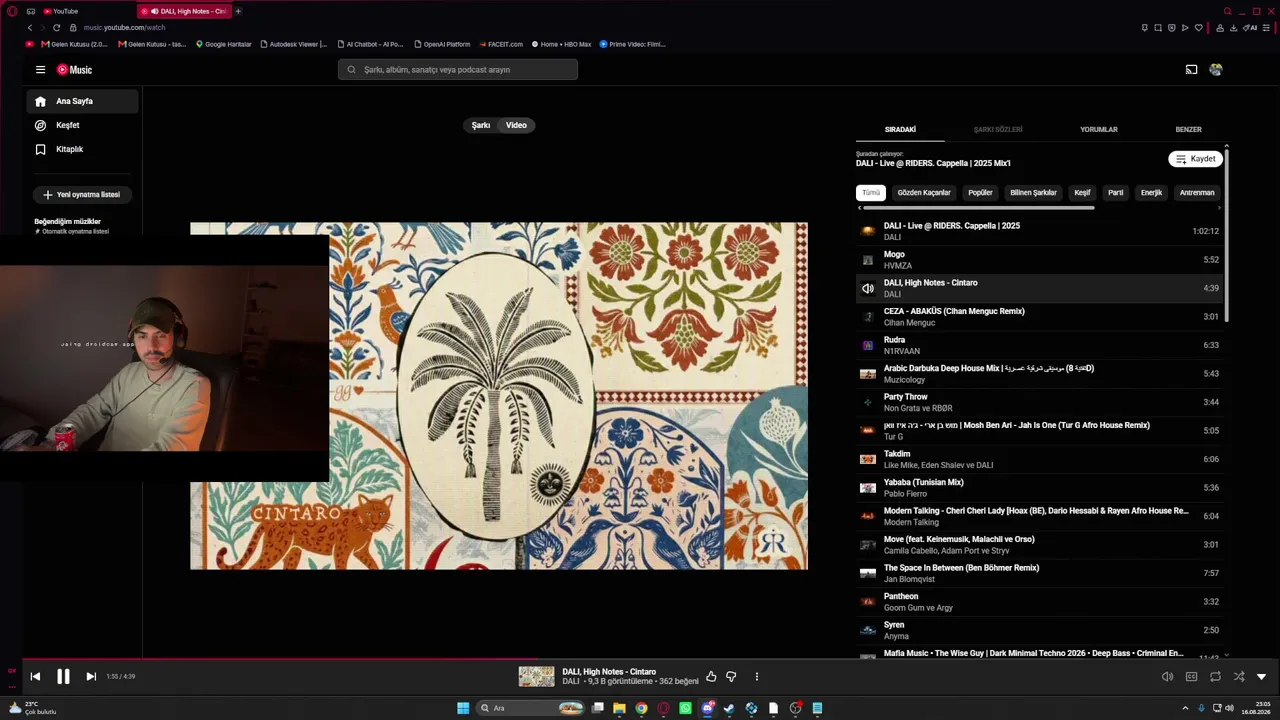Go back in the browser
Image resolution: width=1280 pixels, height=720 pixels.
pyautogui.click(x=30, y=28)
